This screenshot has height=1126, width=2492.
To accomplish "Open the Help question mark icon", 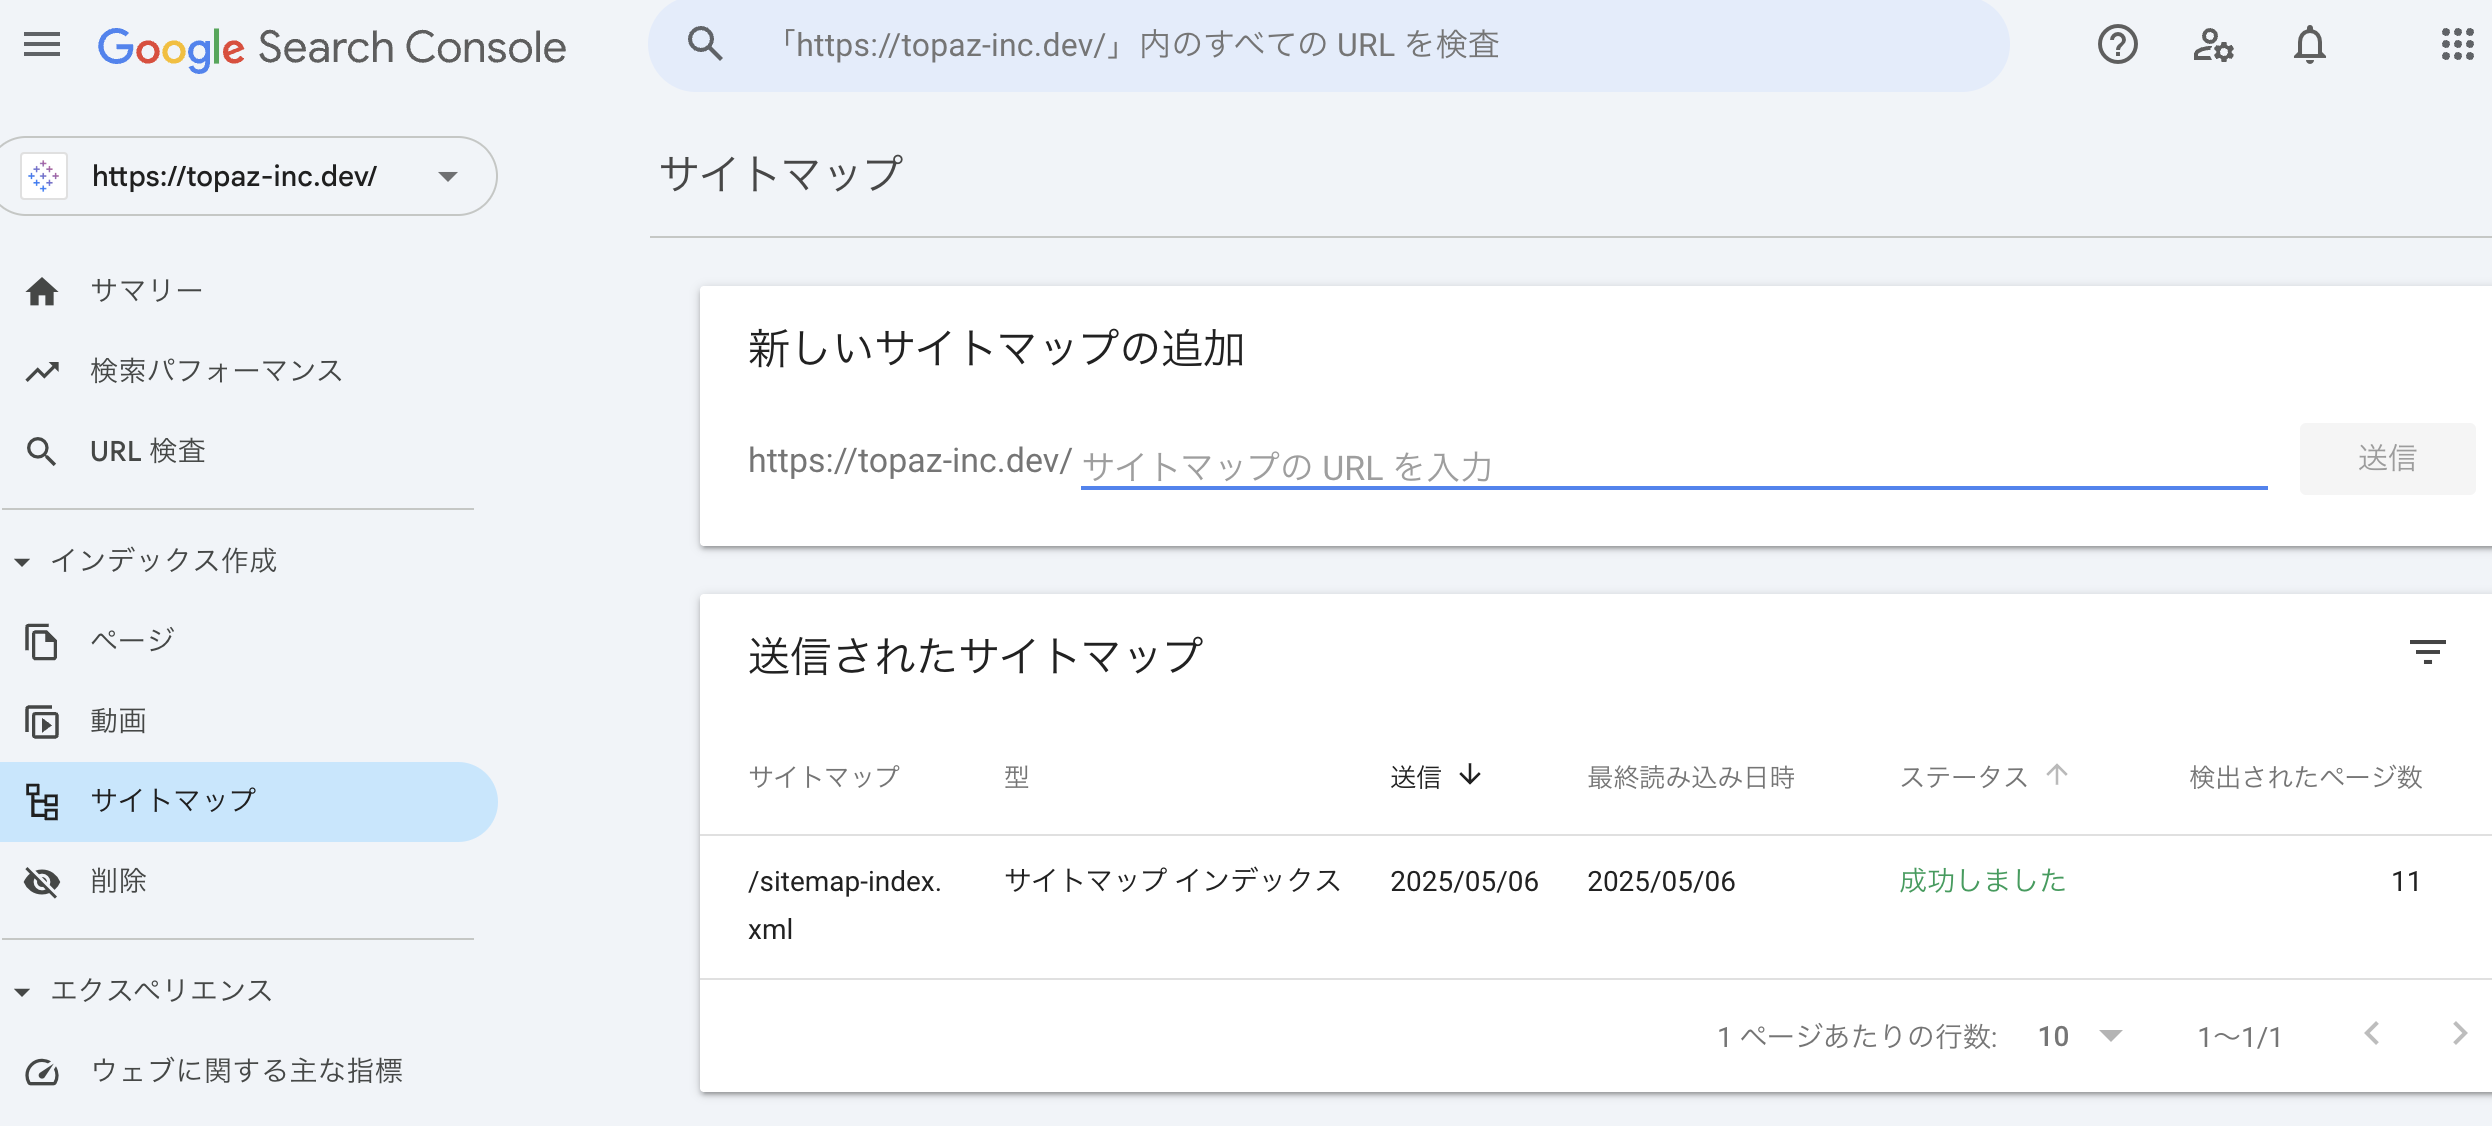I will (x=2117, y=45).
